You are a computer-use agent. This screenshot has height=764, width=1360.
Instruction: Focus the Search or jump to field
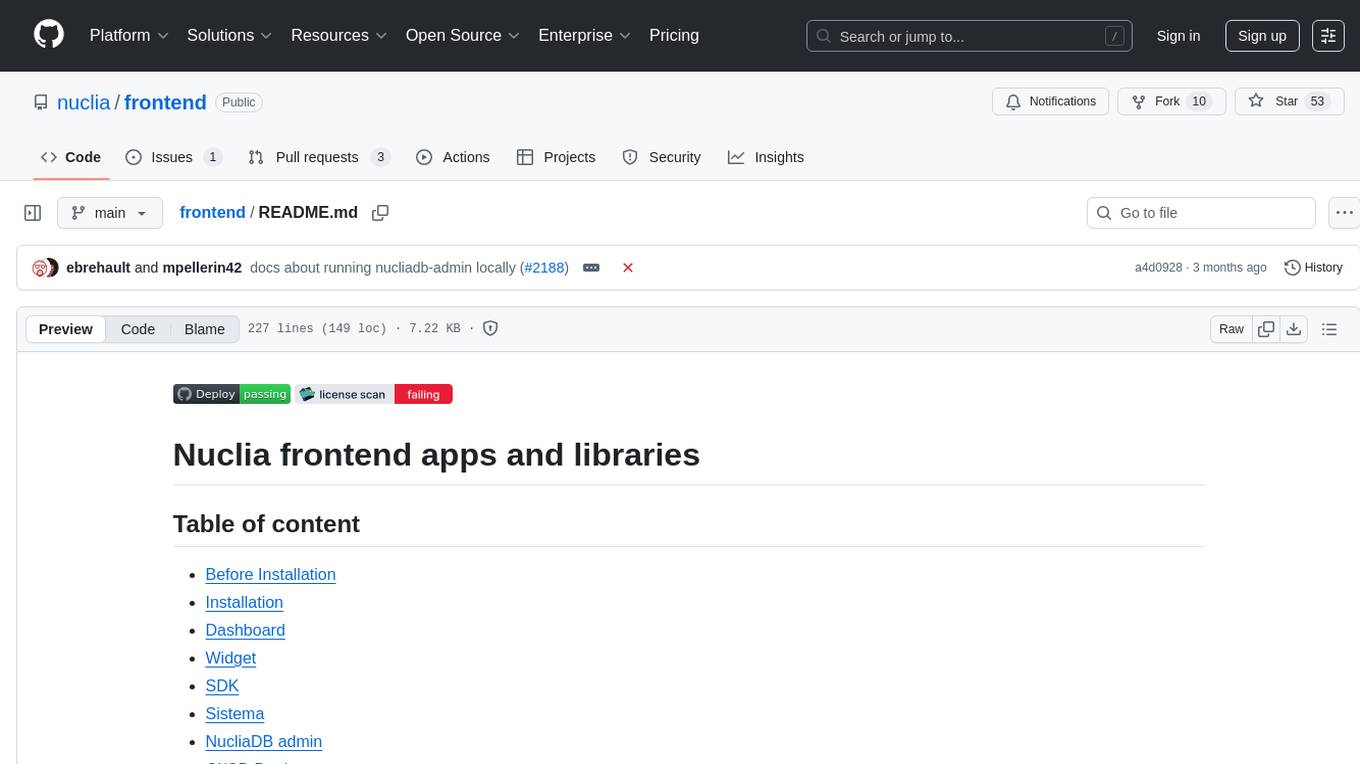pyautogui.click(x=969, y=36)
